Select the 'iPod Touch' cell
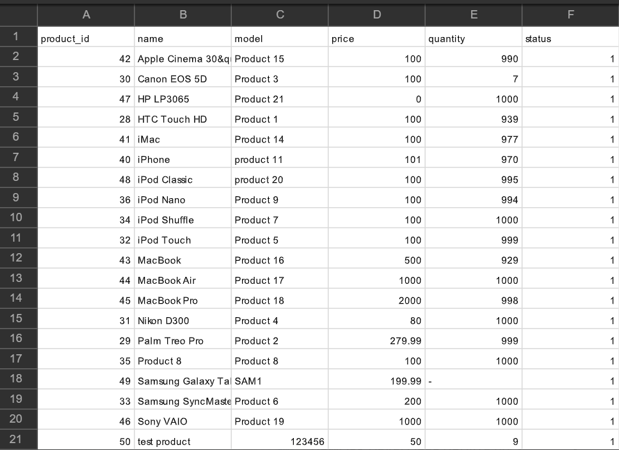 pos(183,238)
